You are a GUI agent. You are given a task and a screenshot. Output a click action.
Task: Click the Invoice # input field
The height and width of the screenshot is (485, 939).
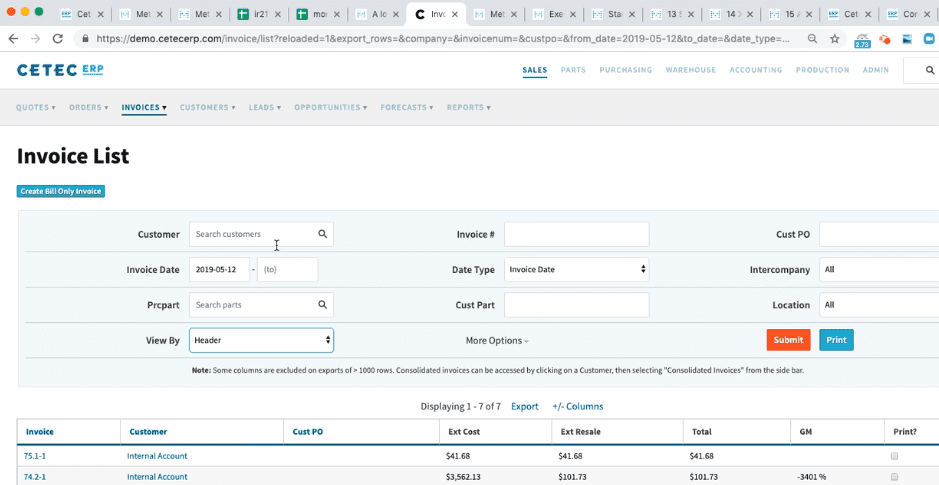pyautogui.click(x=577, y=234)
